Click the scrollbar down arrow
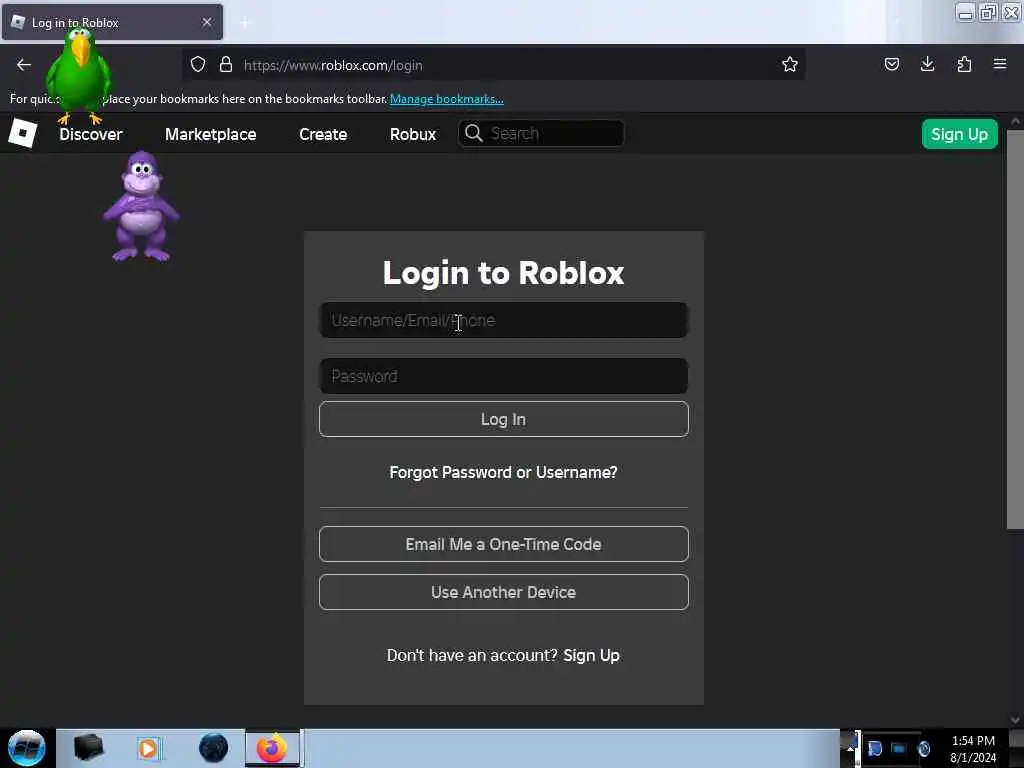This screenshot has height=768, width=1024. pos(1015,720)
